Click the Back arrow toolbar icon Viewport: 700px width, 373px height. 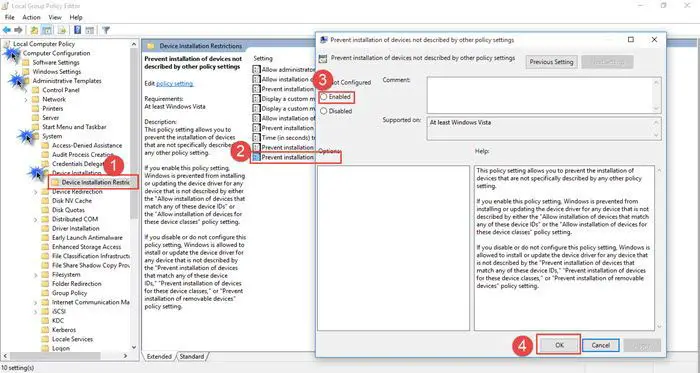[x=7, y=30]
